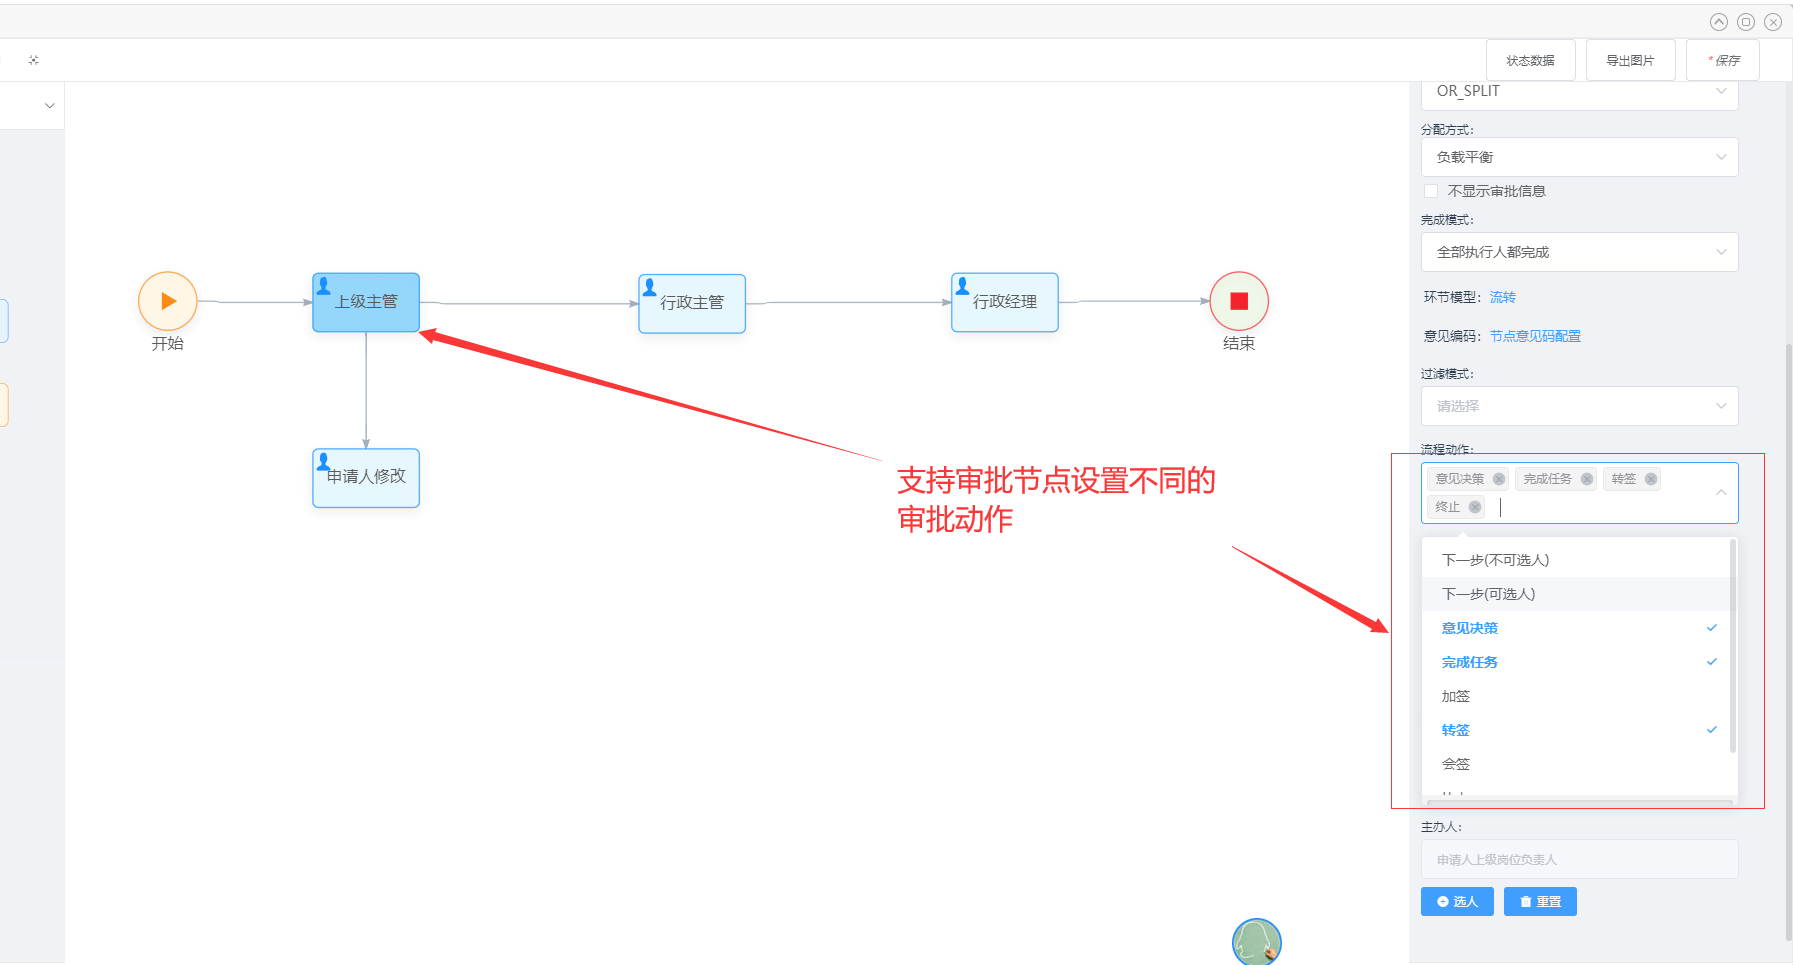
Task: Click the 开始 start node icon
Action: pyautogui.click(x=168, y=301)
